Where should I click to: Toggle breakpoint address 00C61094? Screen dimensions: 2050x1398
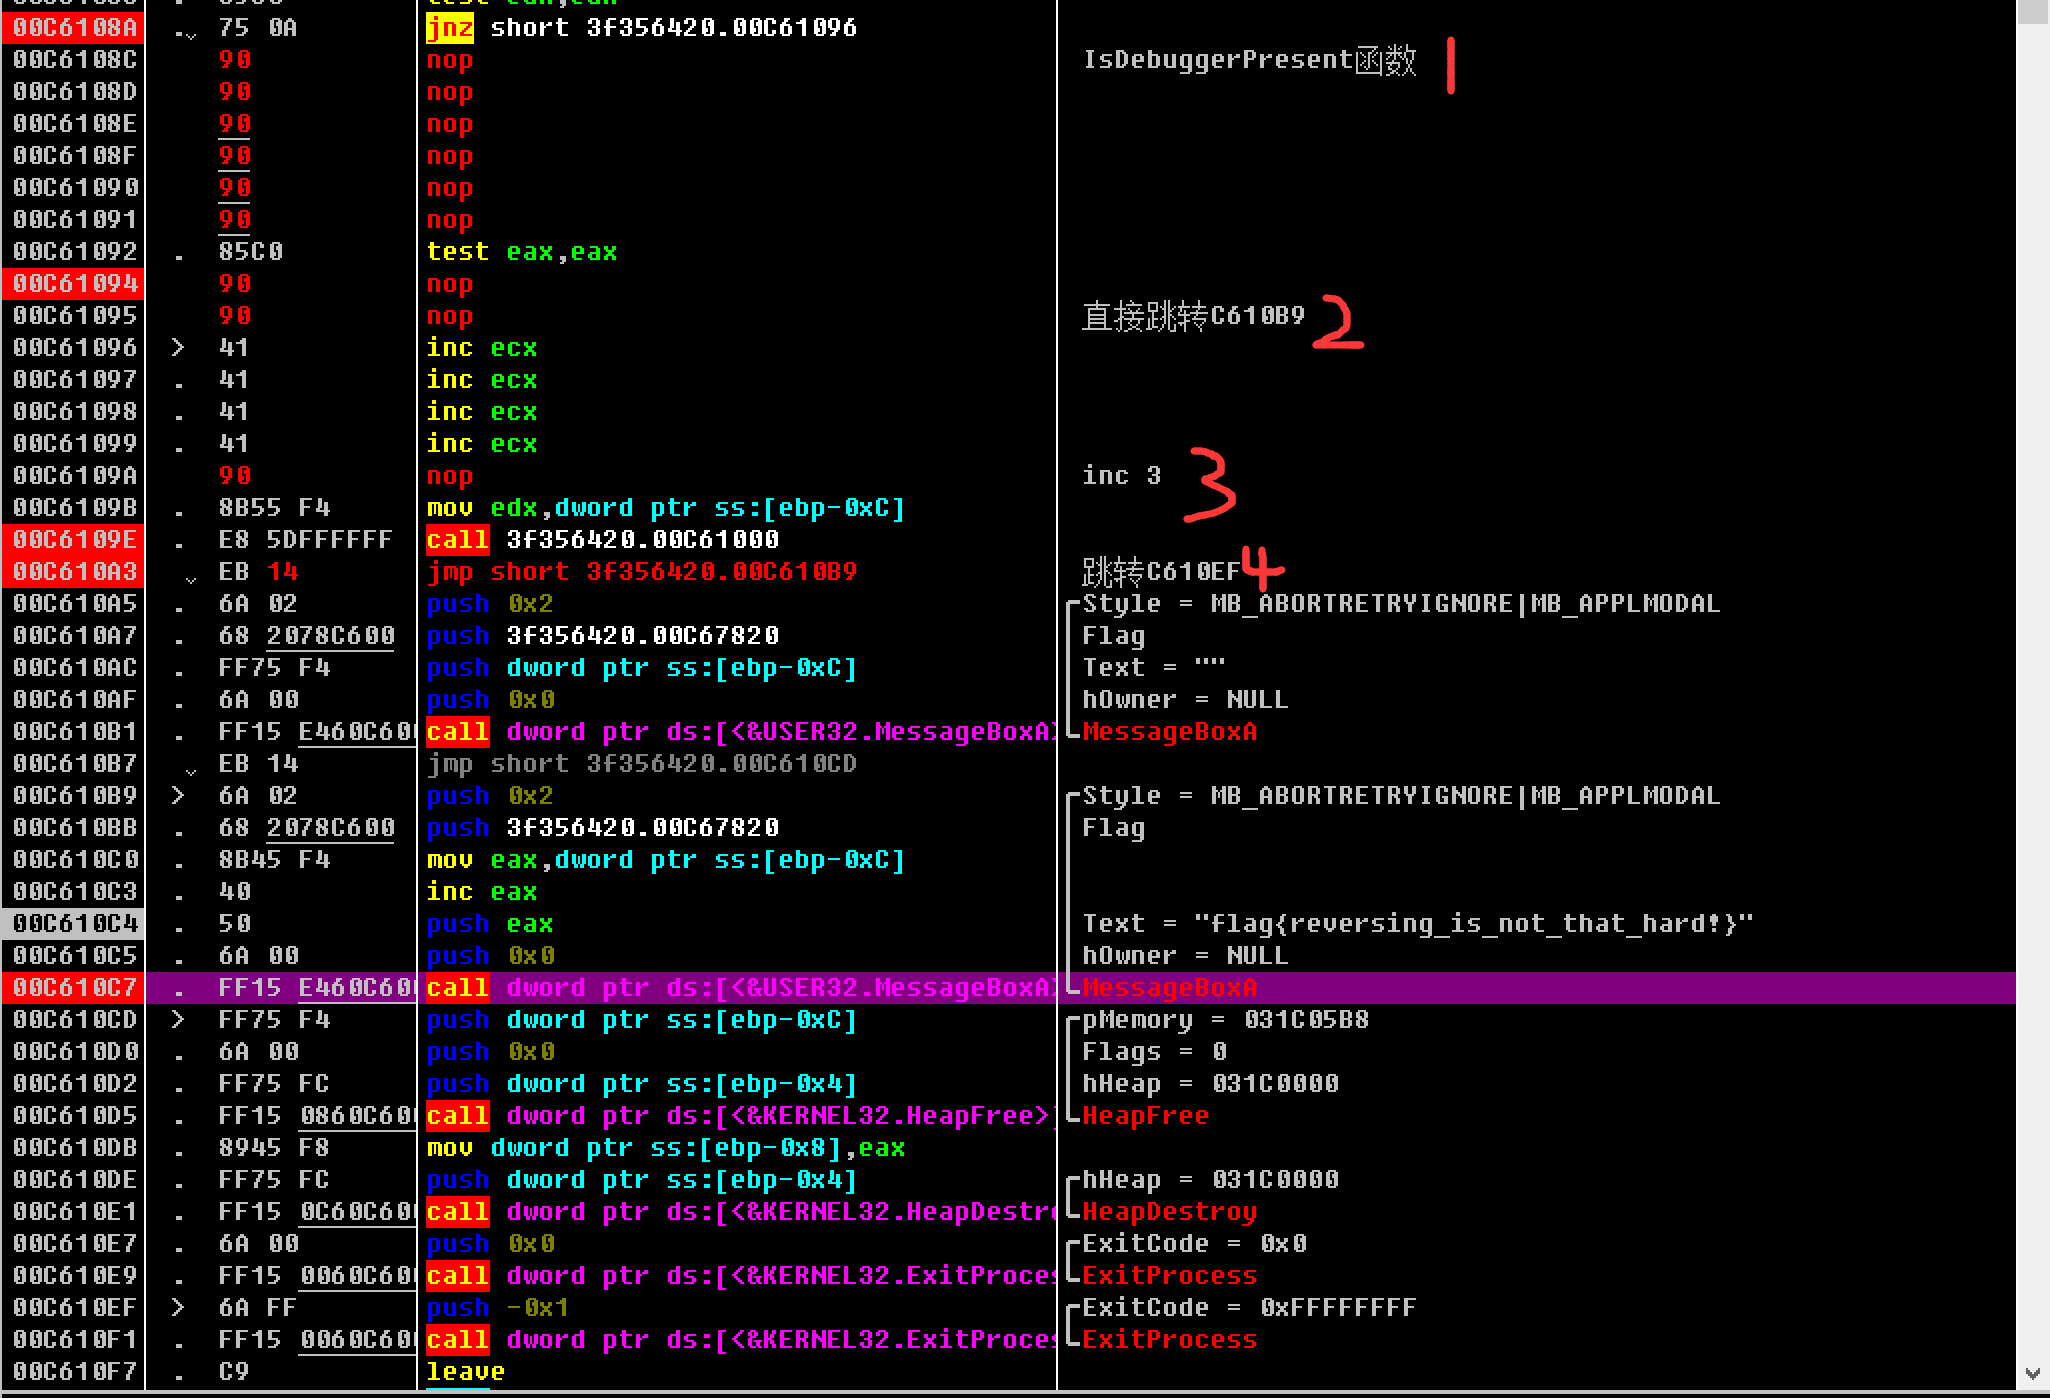coord(74,283)
